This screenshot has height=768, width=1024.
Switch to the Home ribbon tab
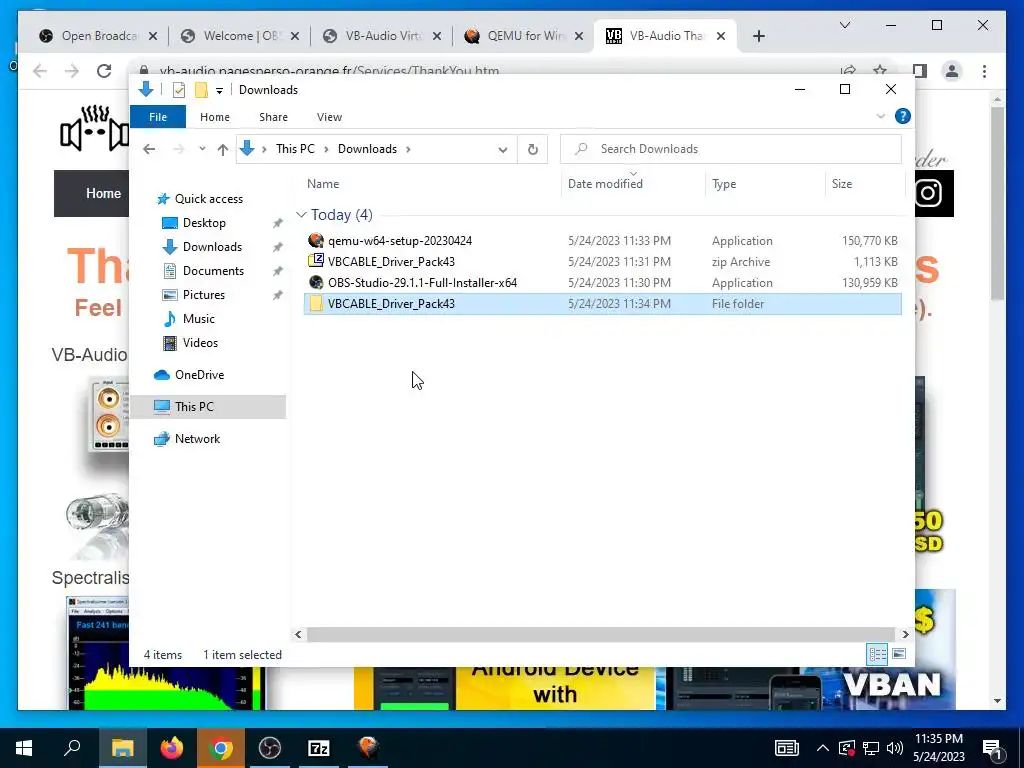pos(215,117)
